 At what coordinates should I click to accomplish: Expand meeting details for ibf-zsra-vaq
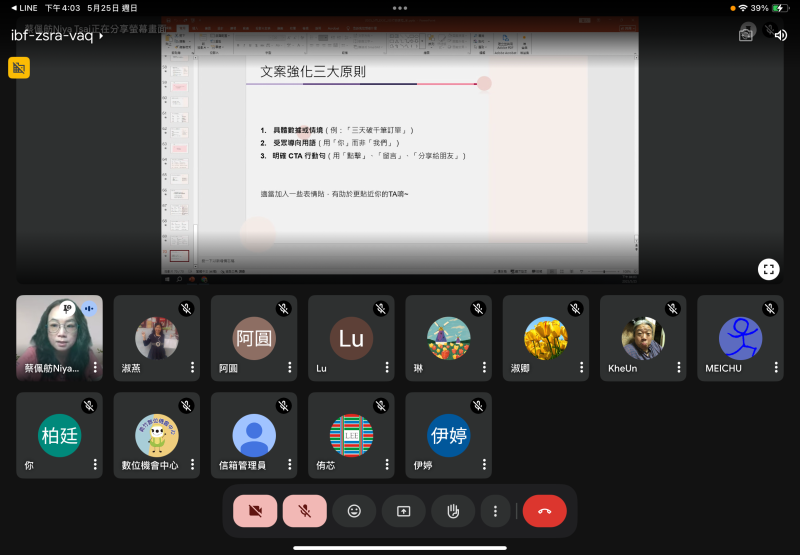pos(57,35)
